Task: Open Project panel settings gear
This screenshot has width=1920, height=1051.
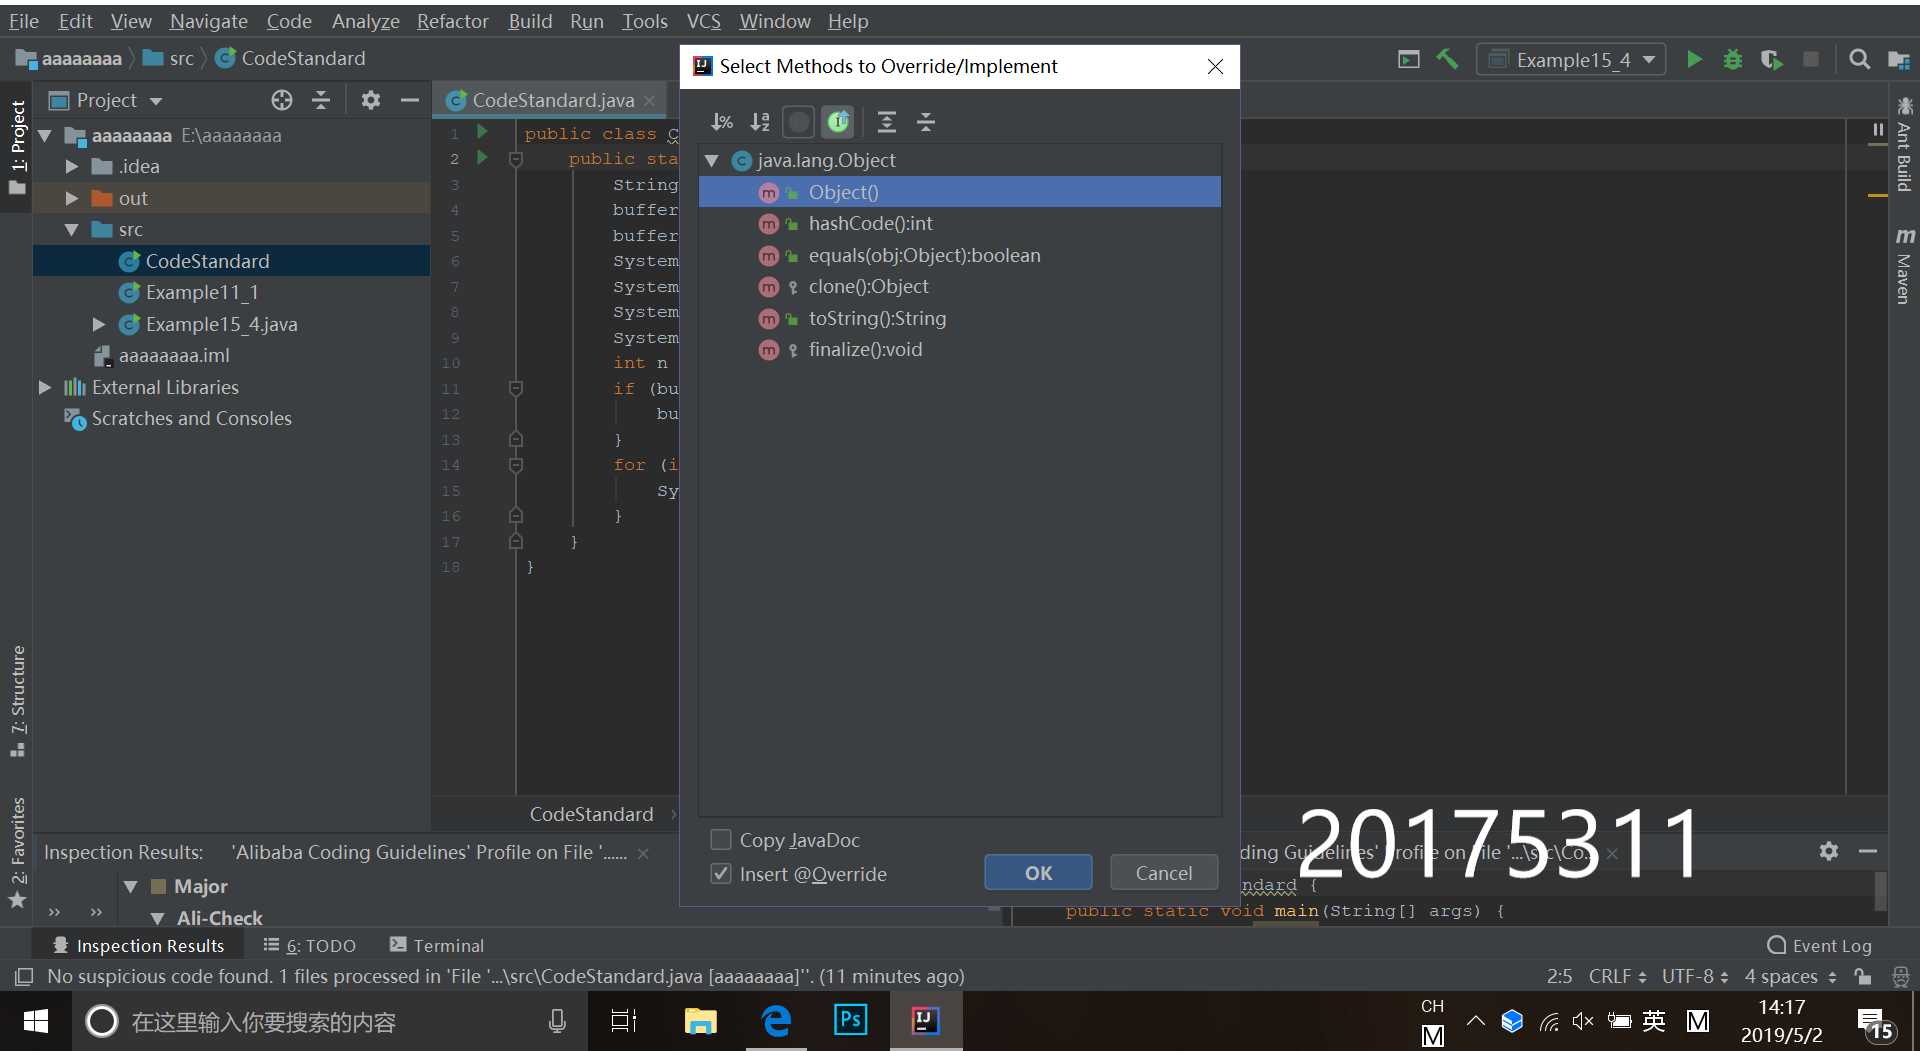Action: click(x=371, y=100)
